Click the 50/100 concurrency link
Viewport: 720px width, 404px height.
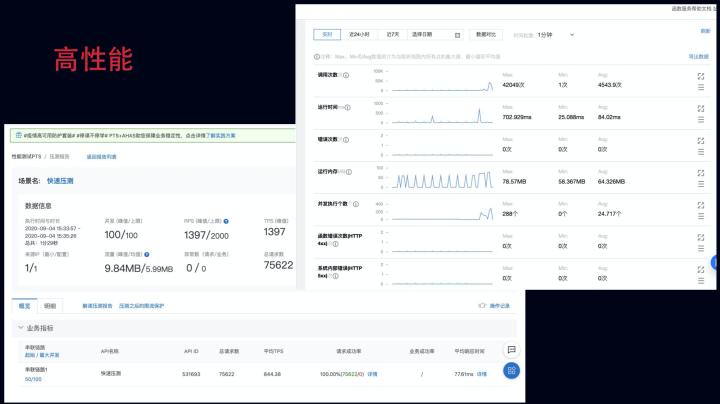tap(33, 379)
